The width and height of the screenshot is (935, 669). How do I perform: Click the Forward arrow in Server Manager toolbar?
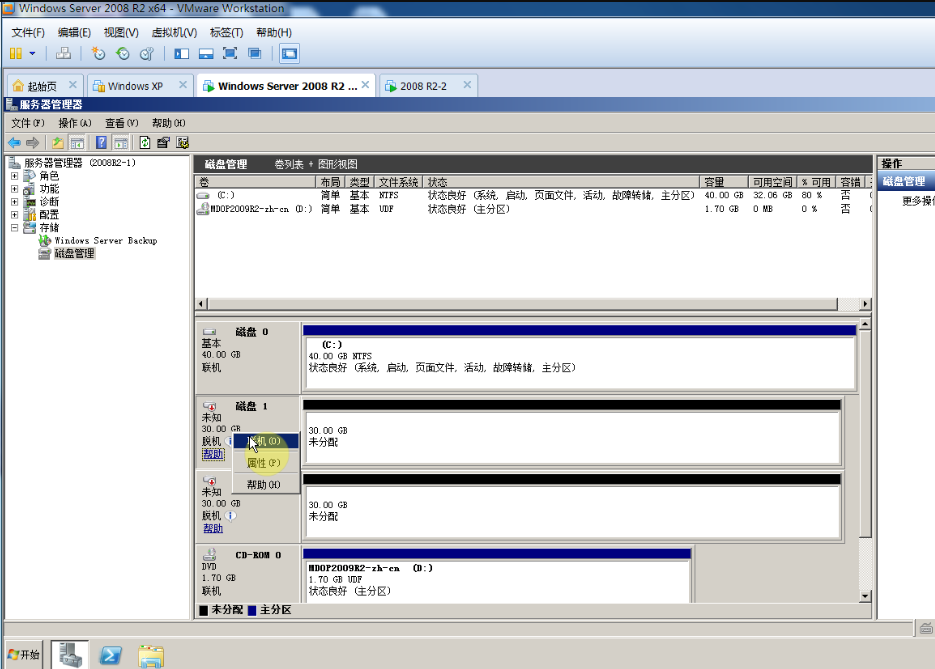[33, 143]
